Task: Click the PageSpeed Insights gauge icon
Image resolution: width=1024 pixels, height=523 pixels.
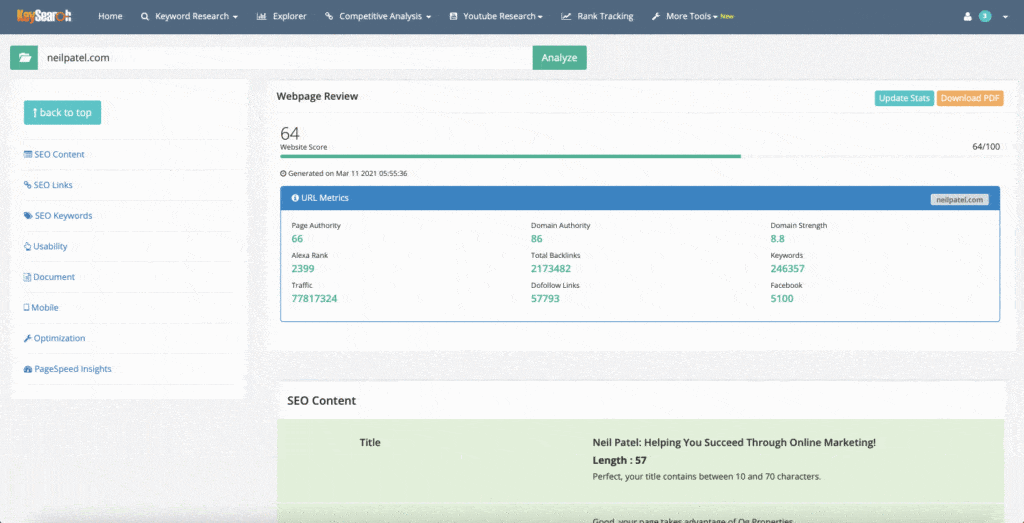Action: point(27,369)
